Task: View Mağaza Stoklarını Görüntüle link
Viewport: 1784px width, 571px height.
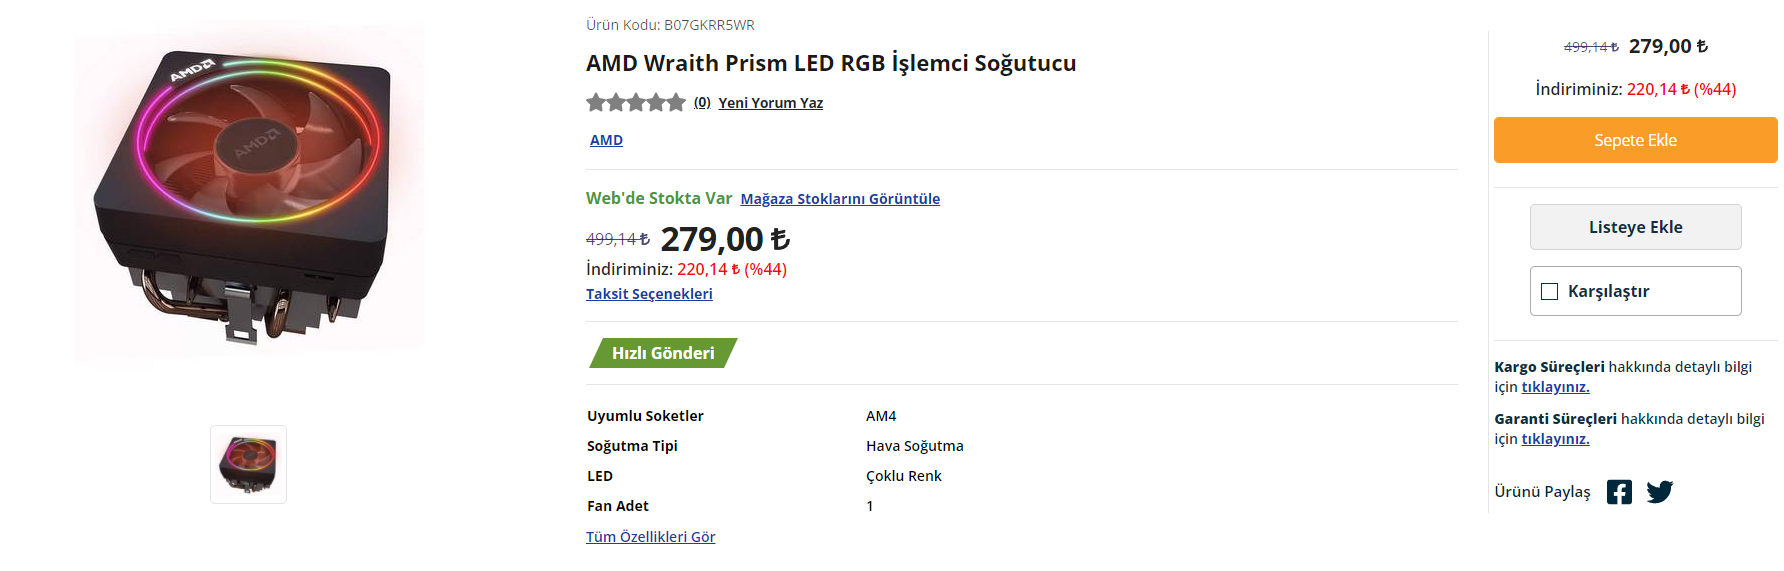Action: 840,199
